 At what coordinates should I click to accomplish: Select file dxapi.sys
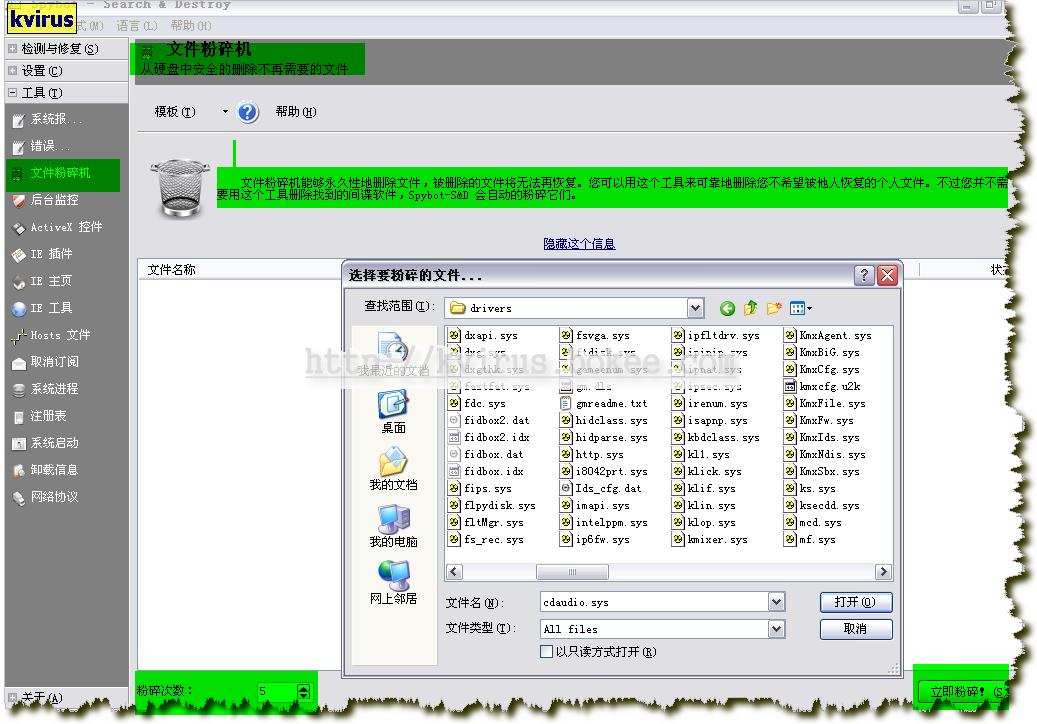(x=483, y=336)
